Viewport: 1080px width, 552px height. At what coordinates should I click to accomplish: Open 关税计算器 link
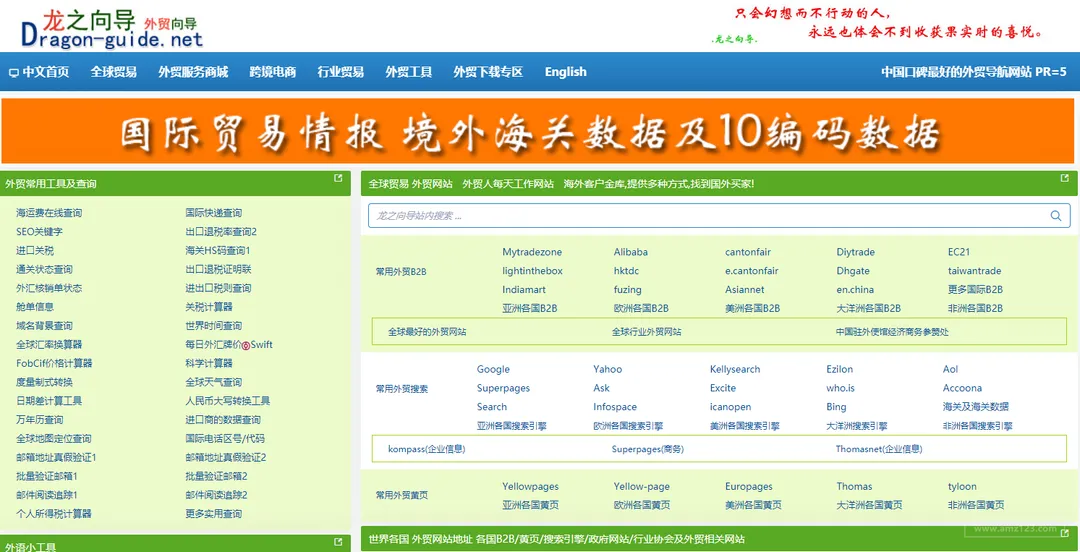(x=209, y=307)
